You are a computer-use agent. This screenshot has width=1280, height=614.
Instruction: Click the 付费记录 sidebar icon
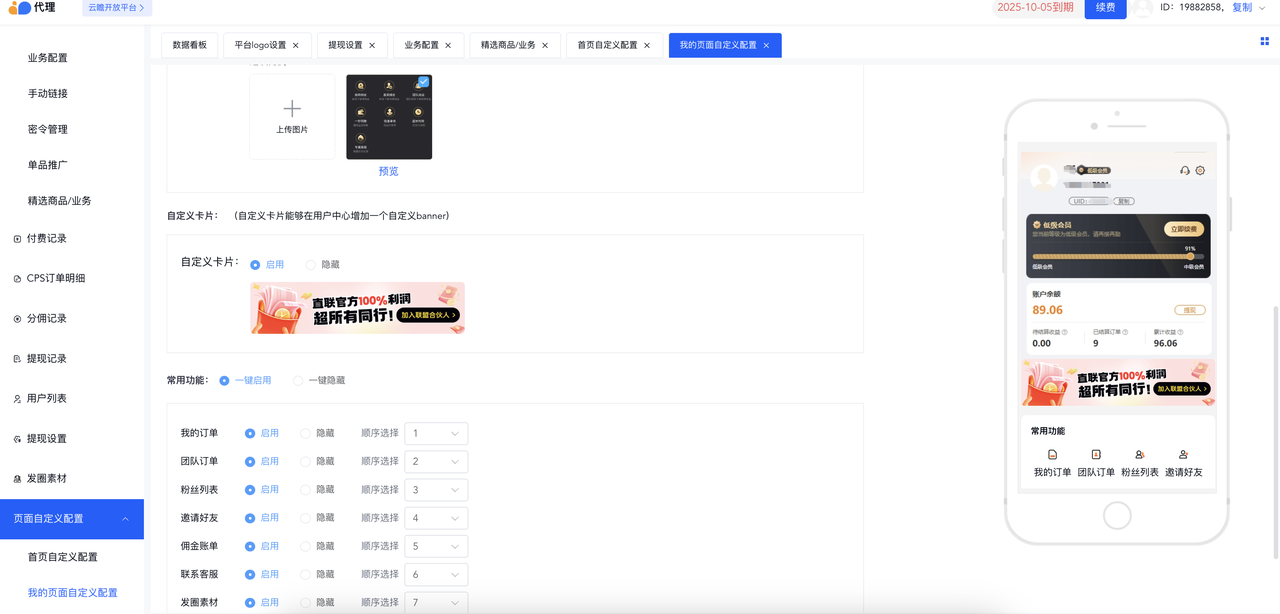coord(17,239)
